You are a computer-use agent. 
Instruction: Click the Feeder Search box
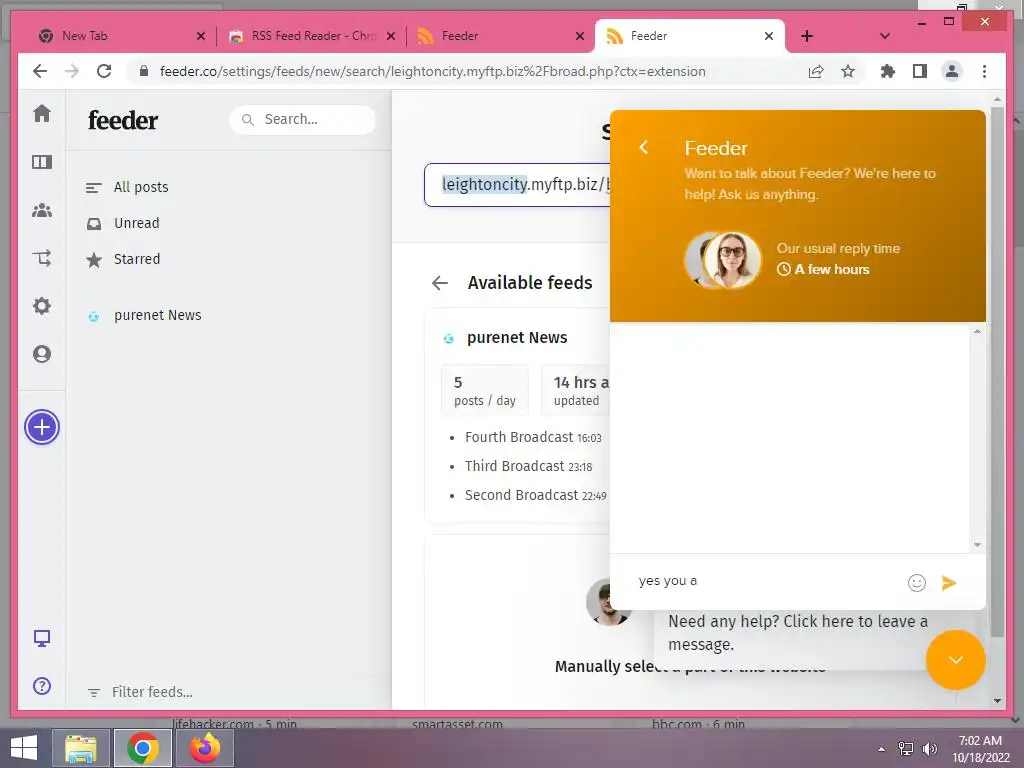[302, 120]
